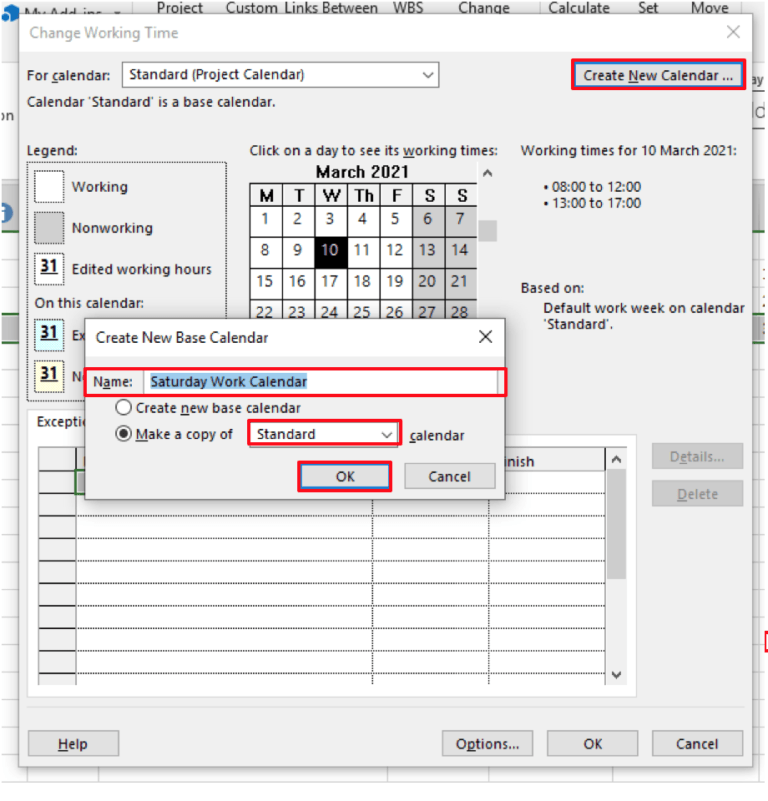The width and height of the screenshot is (768, 801).
Task: Close the Create New Base Calendar dialog
Action: tap(485, 337)
